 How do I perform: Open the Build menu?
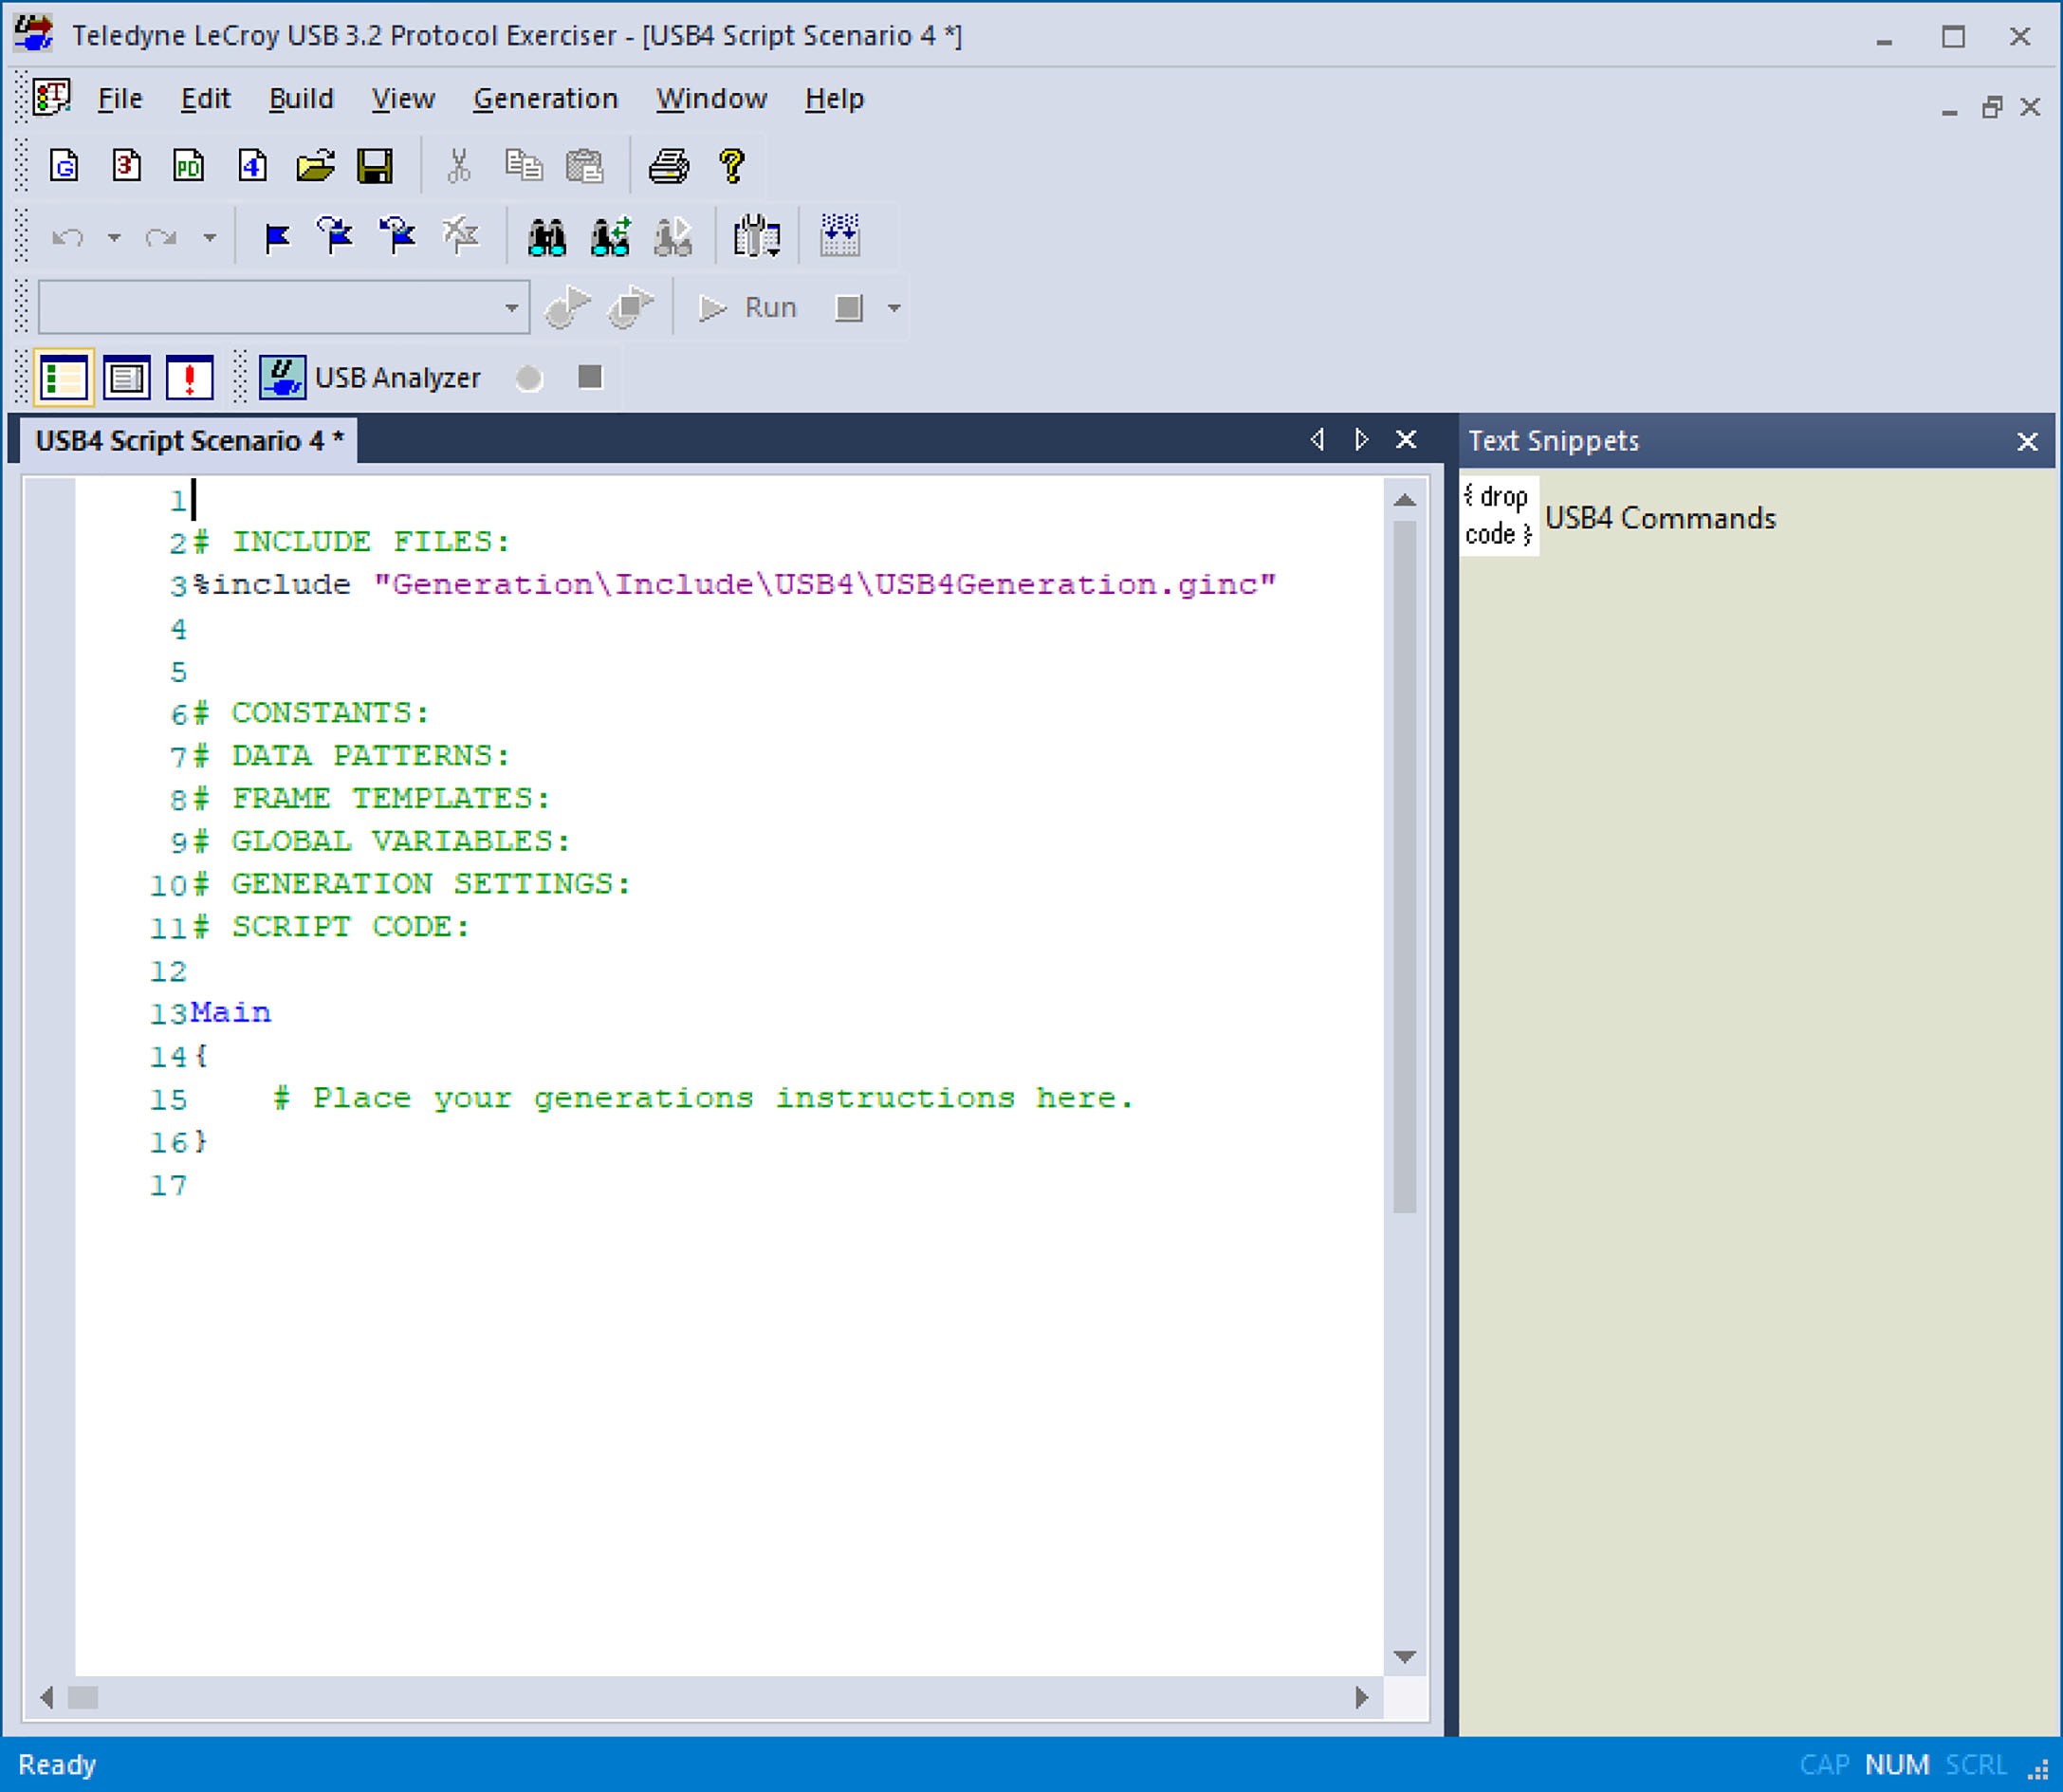301,98
